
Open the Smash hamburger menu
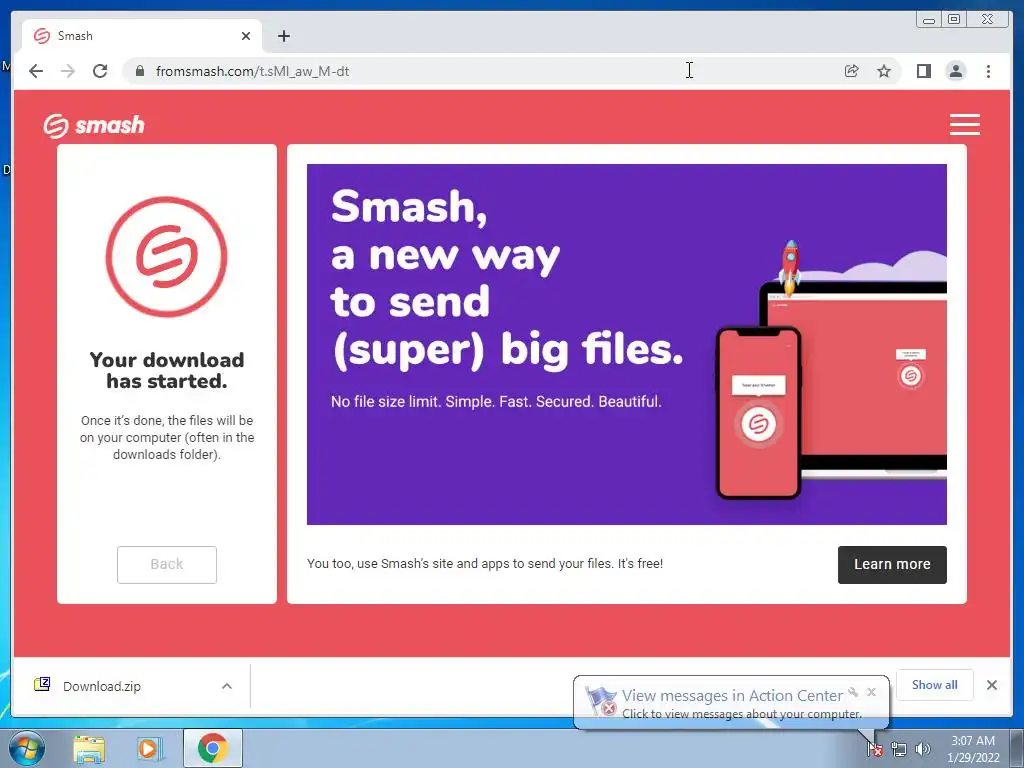pyautogui.click(x=965, y=124)
